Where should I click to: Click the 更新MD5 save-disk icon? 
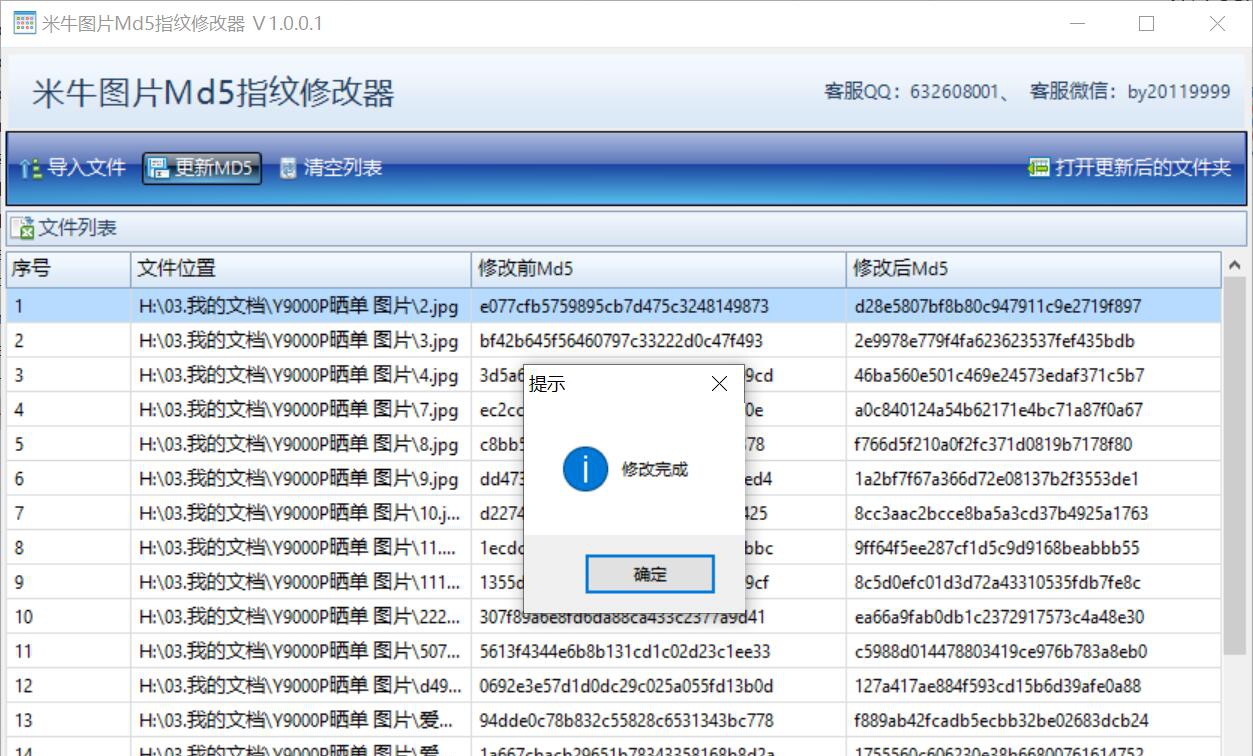[158, 168]
